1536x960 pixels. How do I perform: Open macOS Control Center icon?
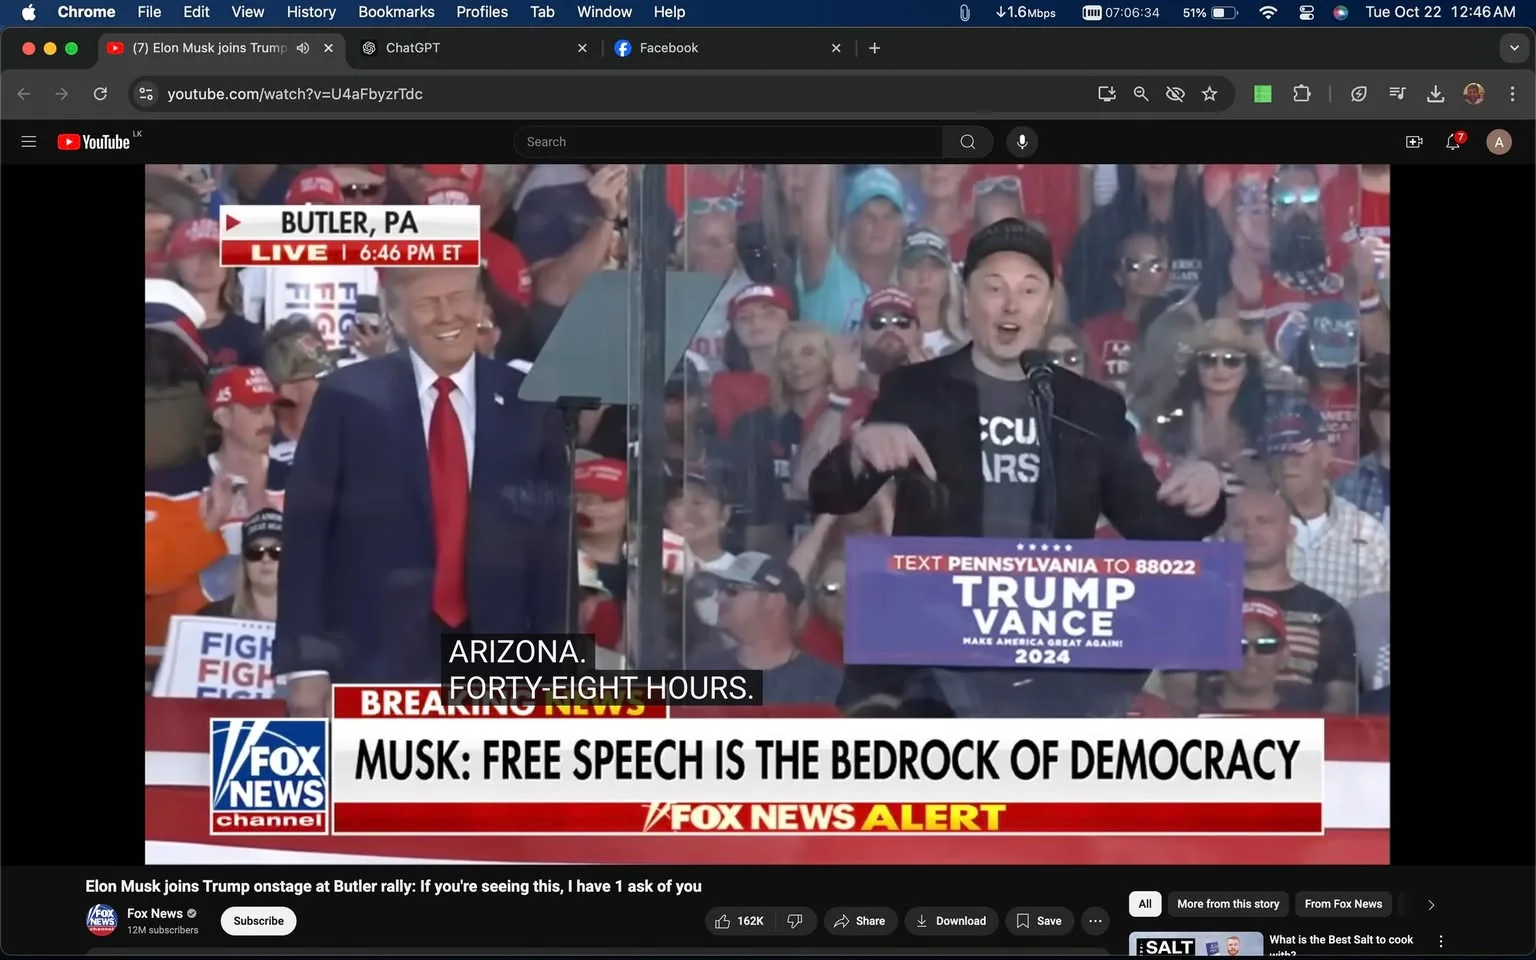click(1306, 12)
